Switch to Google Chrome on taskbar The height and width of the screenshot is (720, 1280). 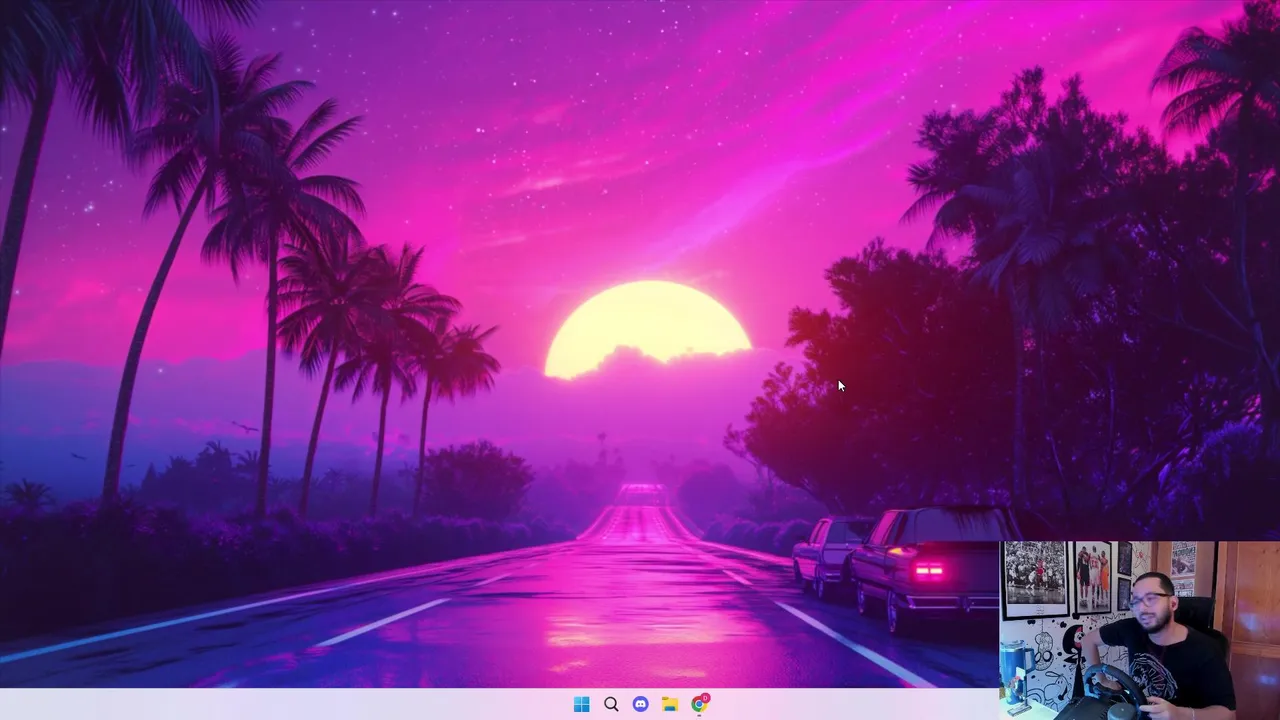tap(700, 703)
